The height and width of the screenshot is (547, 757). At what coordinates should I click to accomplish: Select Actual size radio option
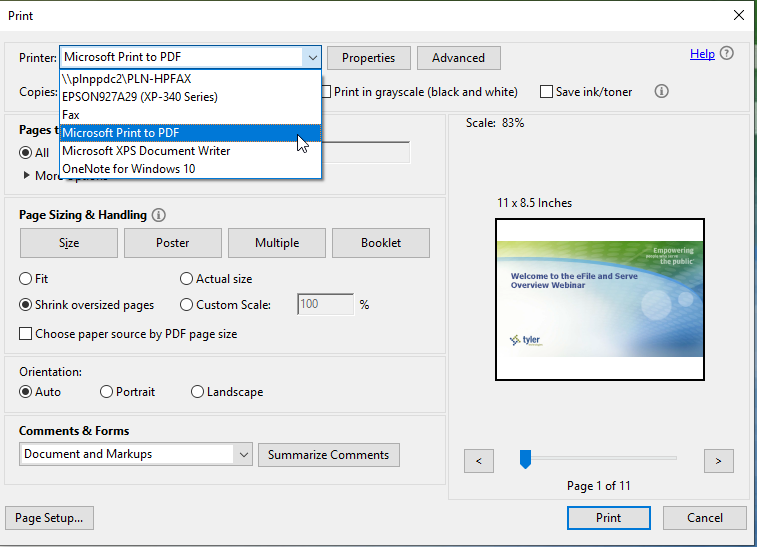click(x=186, y=279)
